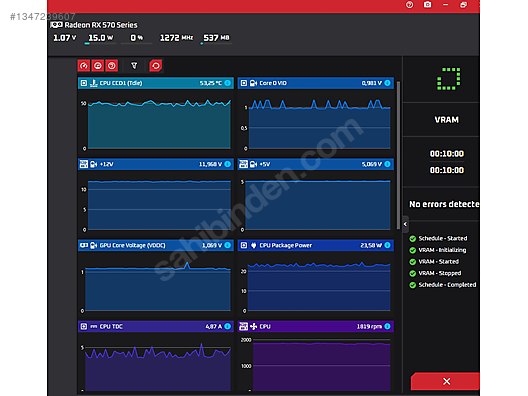Click the CPU TDC header label
The width and height of the screenshot is (528, 396).
[111, 326]
